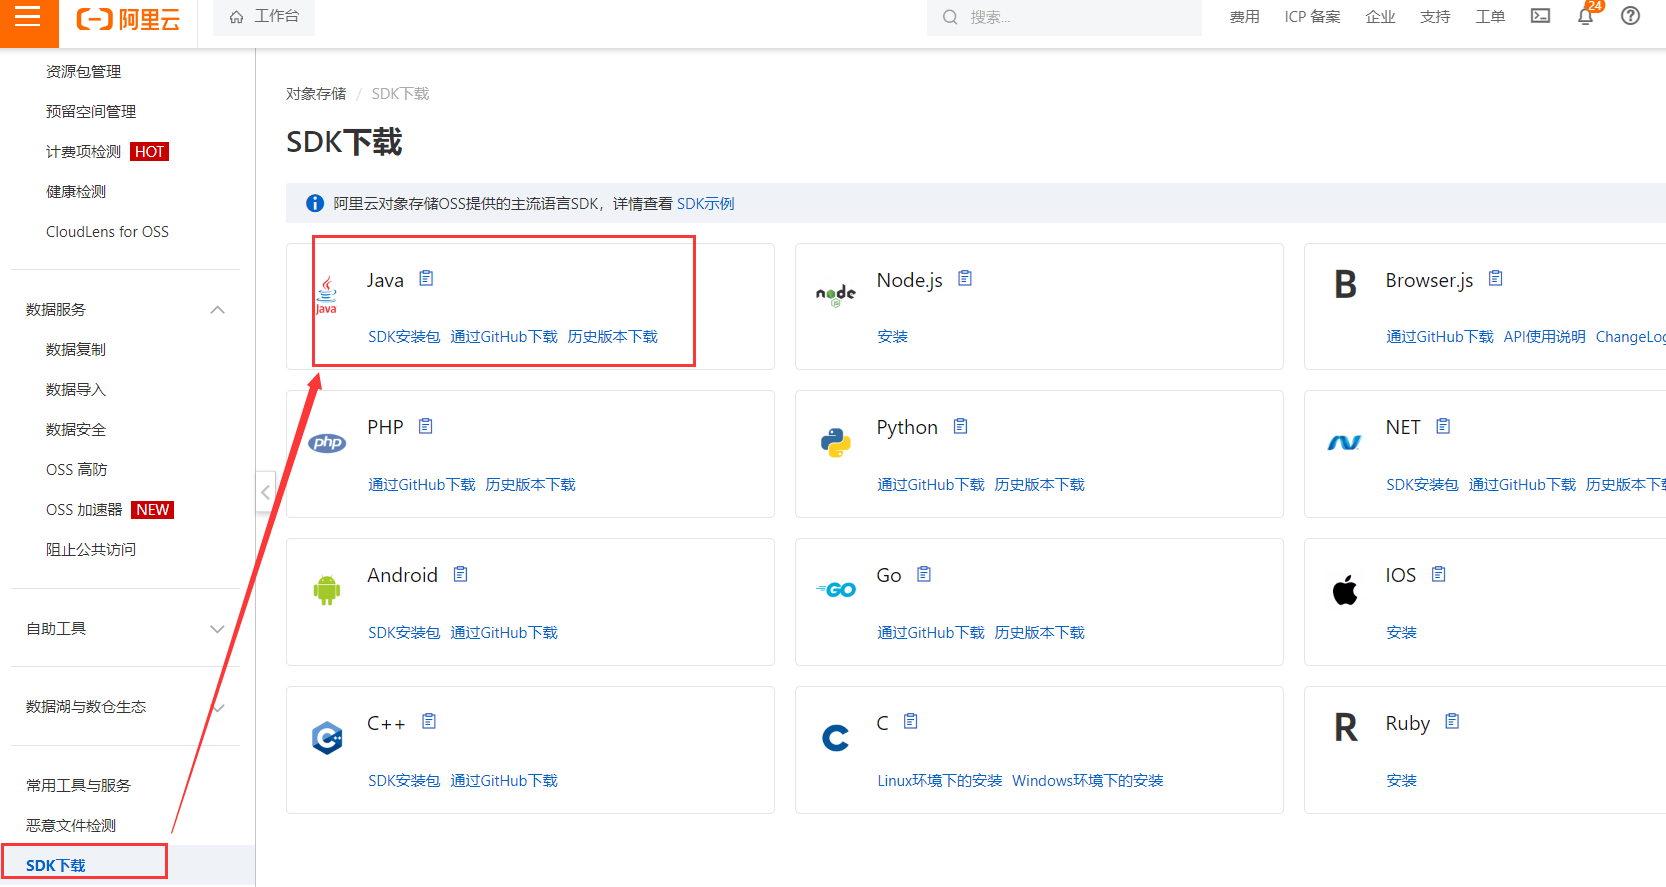Screen dimensions: 1666x887
Task: View notifications via the bell icon
Action: click(1585, 16)
